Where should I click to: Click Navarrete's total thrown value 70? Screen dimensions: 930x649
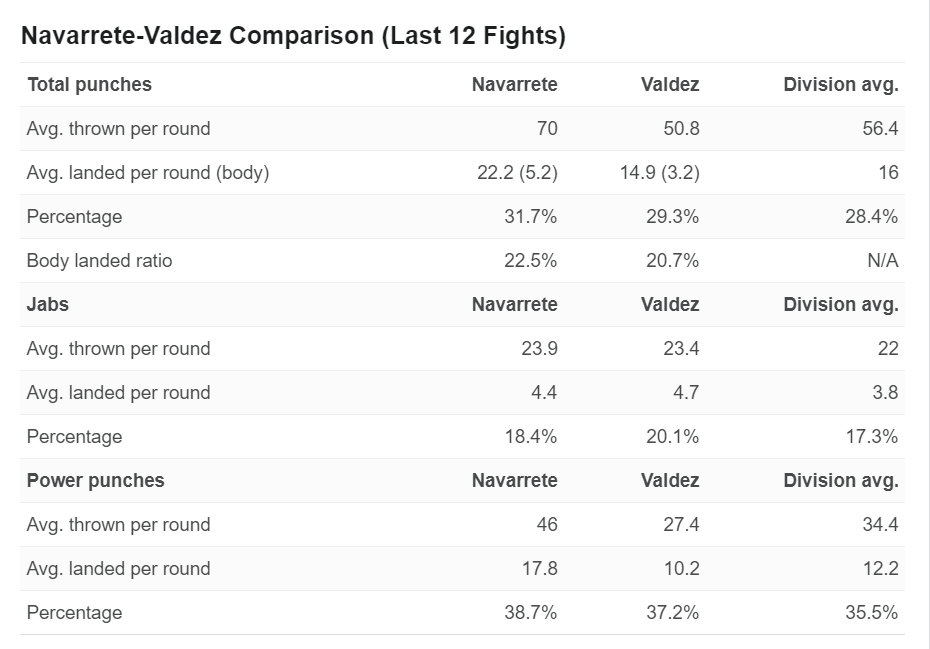click(x=547, y=129)
